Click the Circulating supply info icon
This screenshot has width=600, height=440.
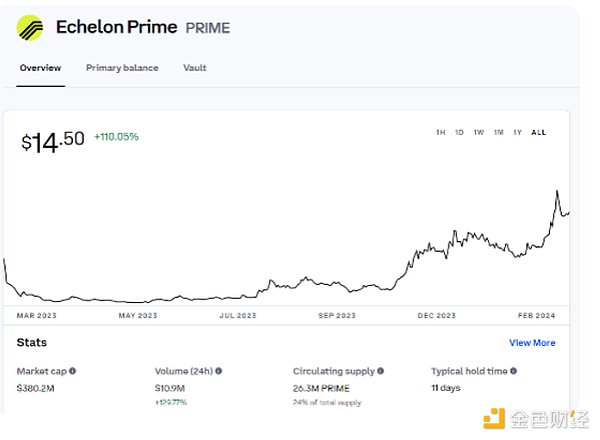[381, 371]
